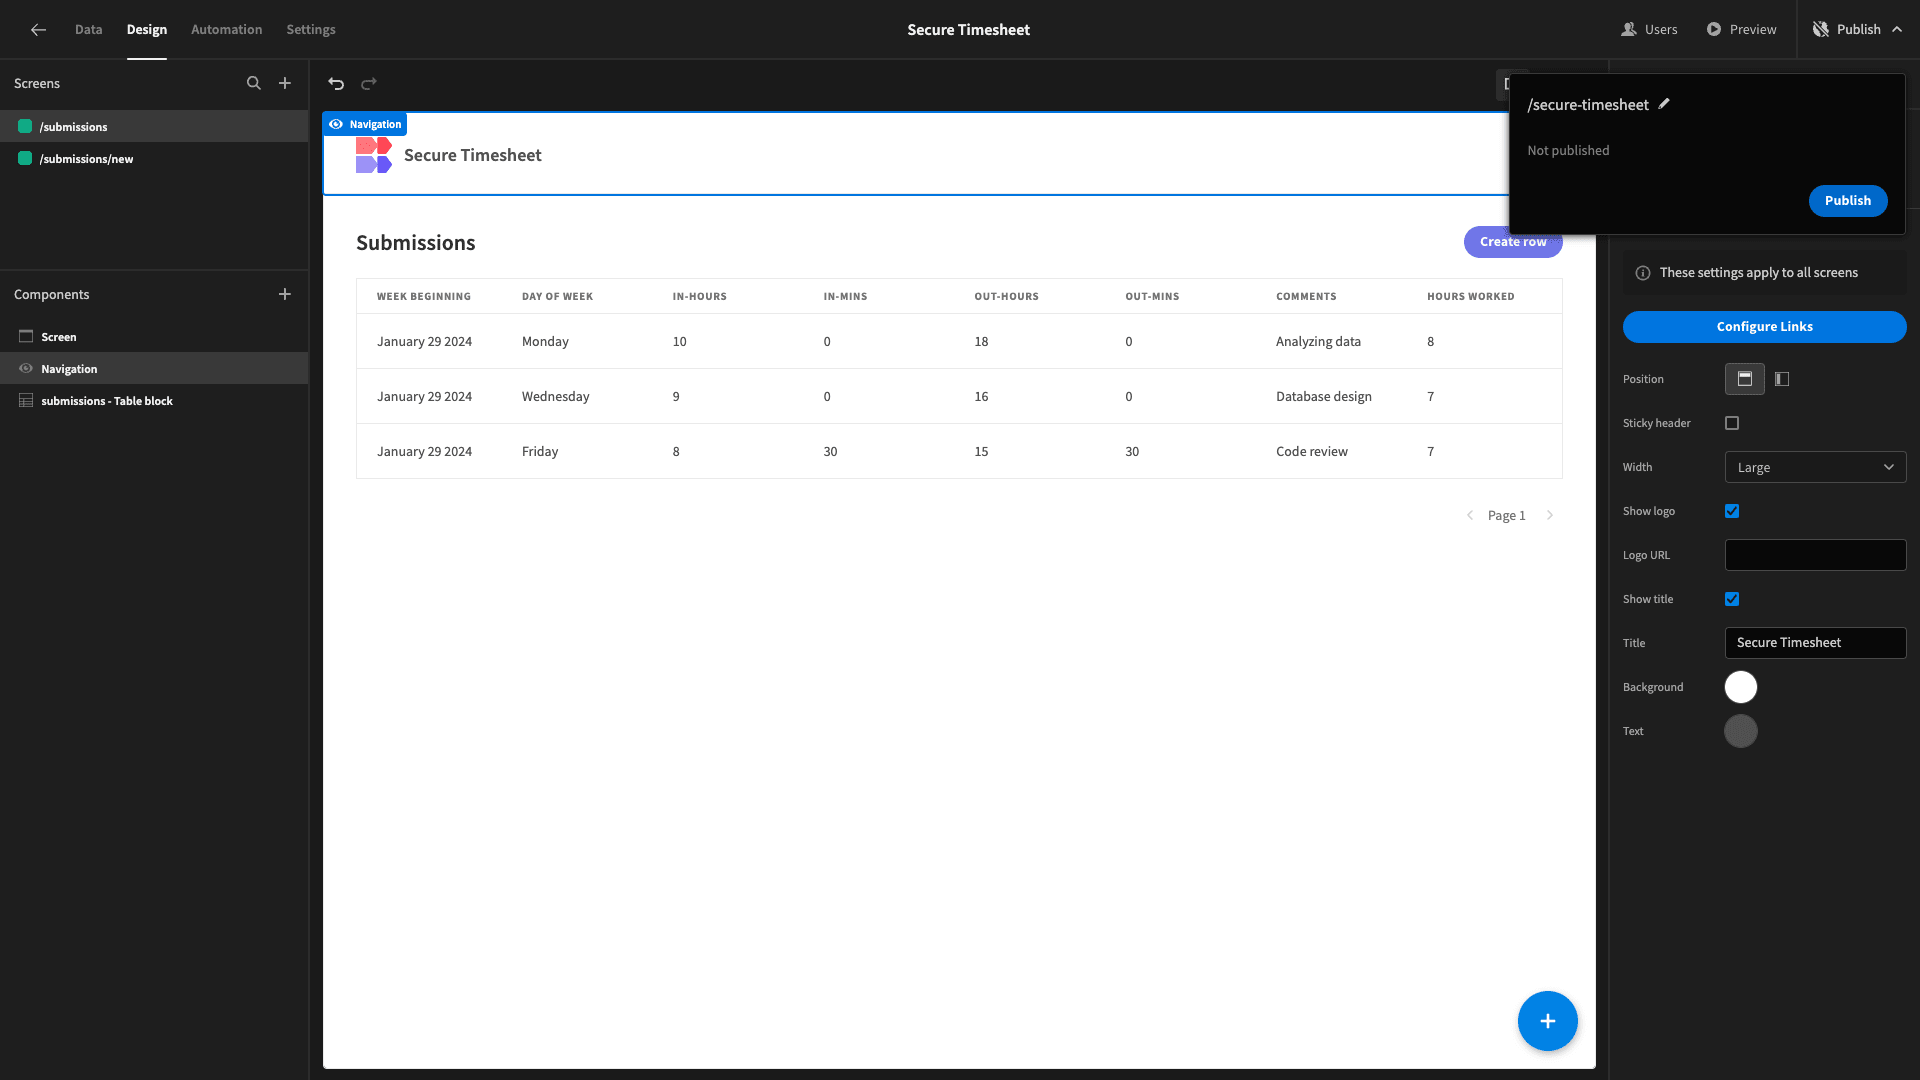Click the Create row button

[1513, 242]
